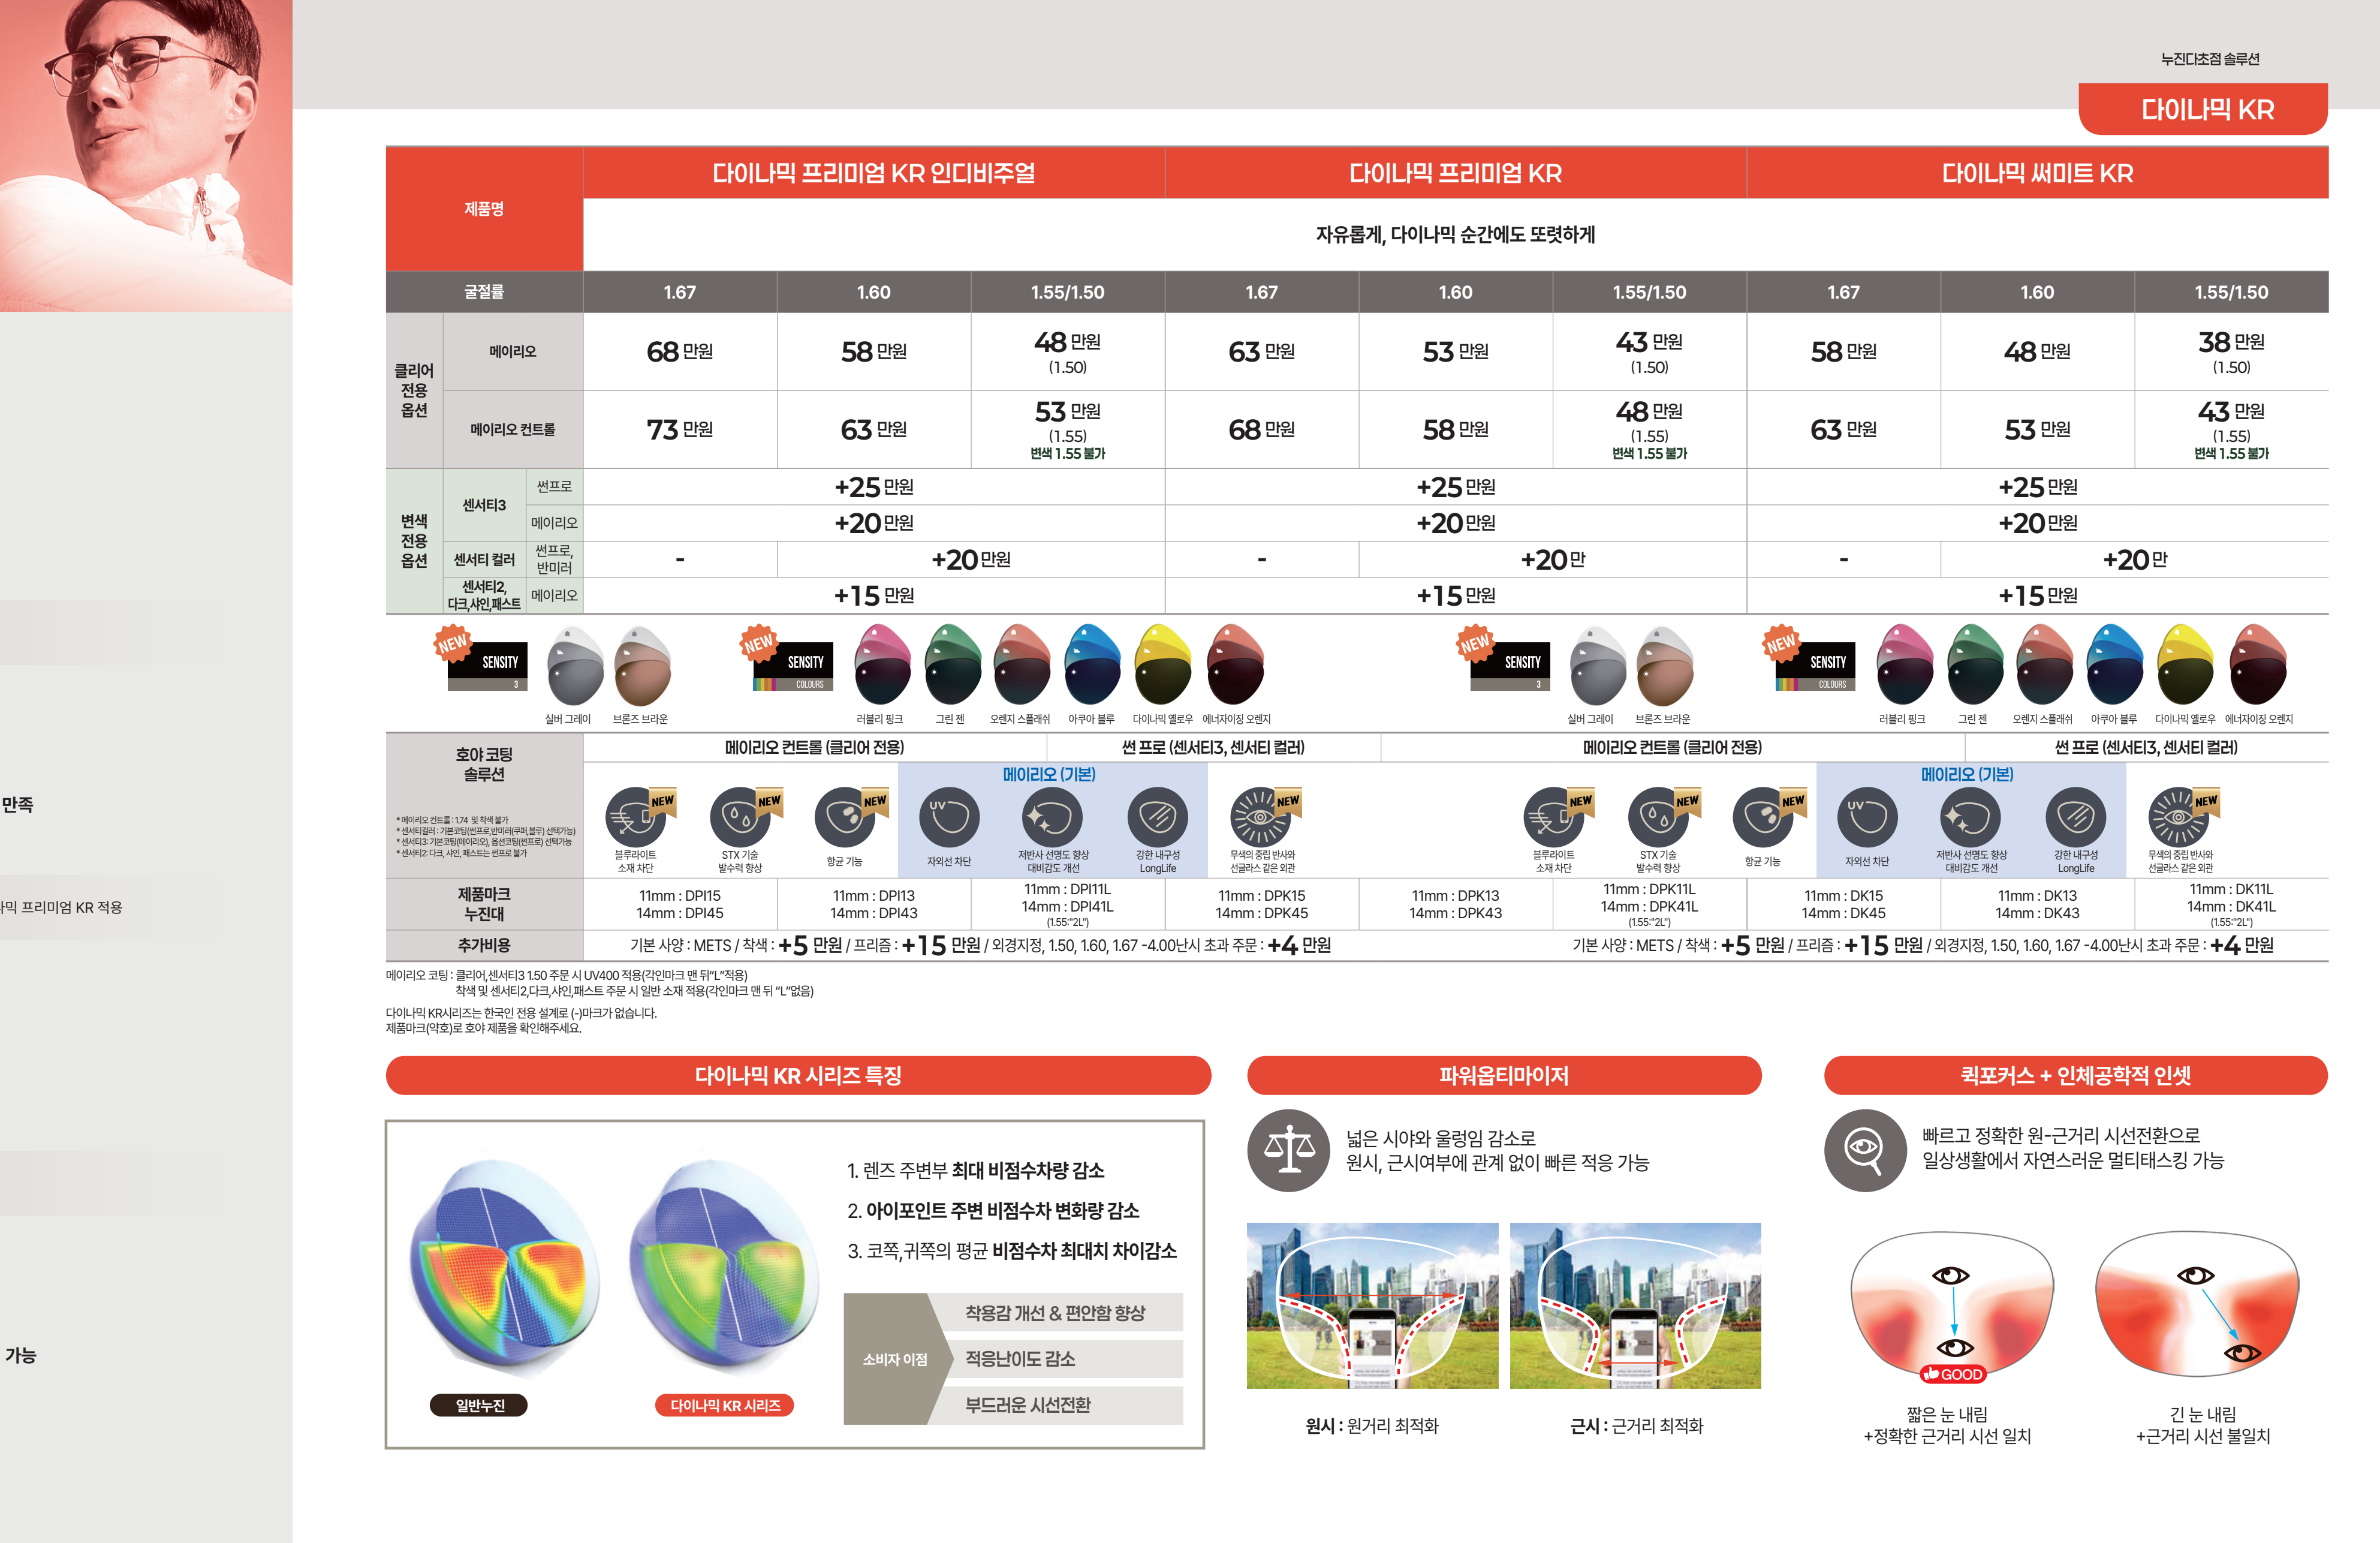Click the 다이나믹 KR 시리즈 특징 banner
Image resolution: width=2380 pixels, height=1543 pixels.
(x=798, y=1075)
